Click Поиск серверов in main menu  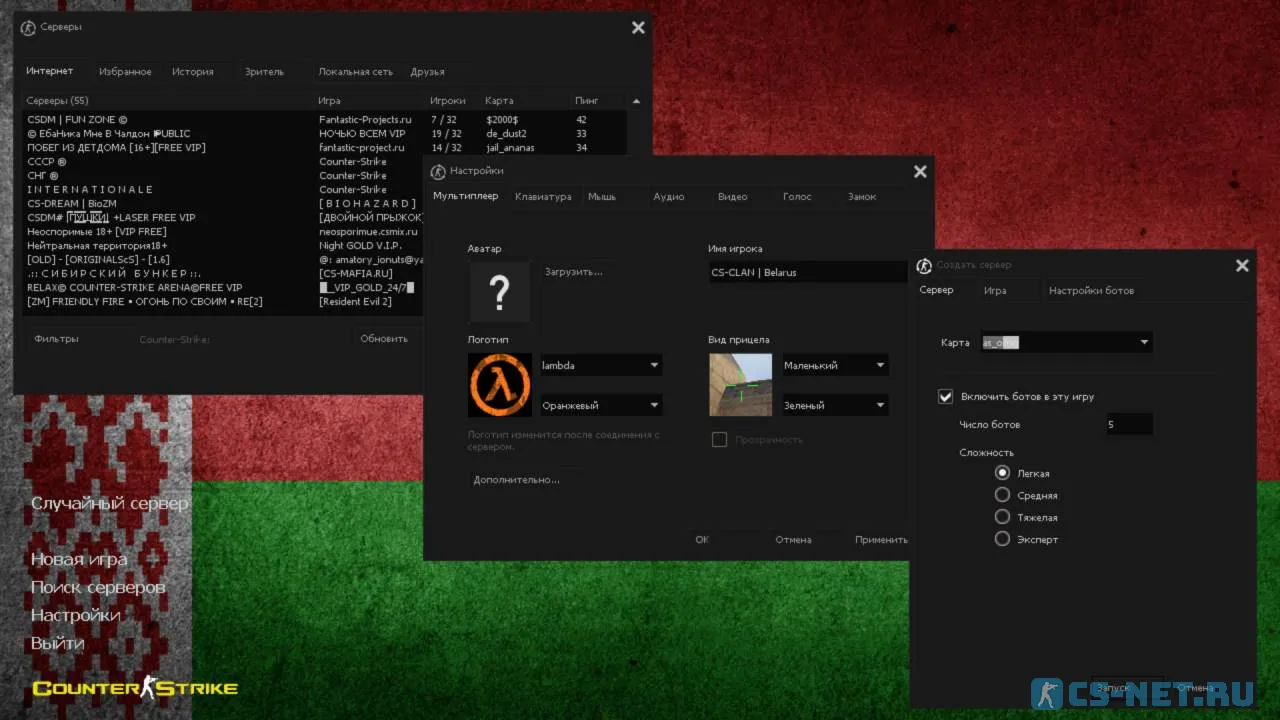click(98, 587)
